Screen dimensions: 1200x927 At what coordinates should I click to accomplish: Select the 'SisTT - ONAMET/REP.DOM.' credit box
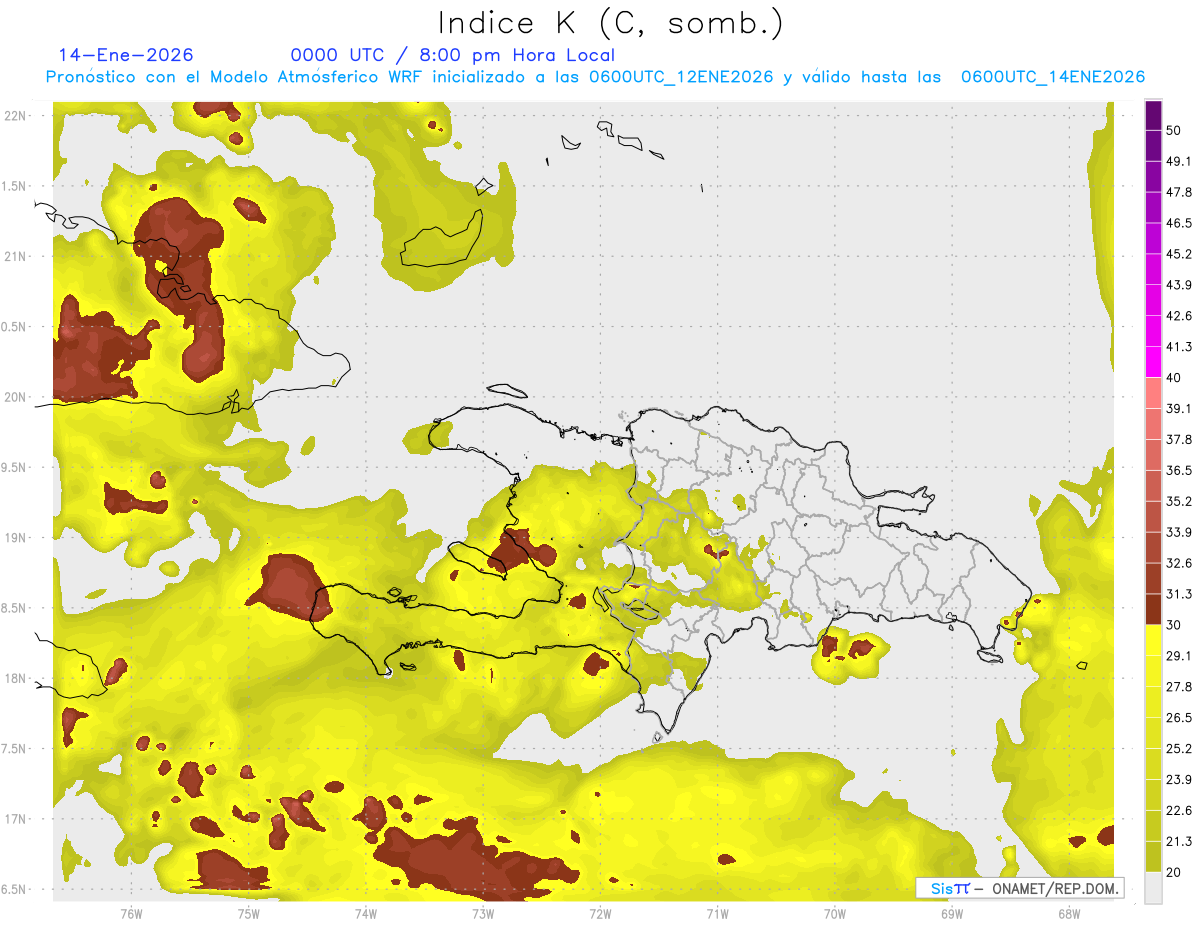click(x=1020, y=888)
